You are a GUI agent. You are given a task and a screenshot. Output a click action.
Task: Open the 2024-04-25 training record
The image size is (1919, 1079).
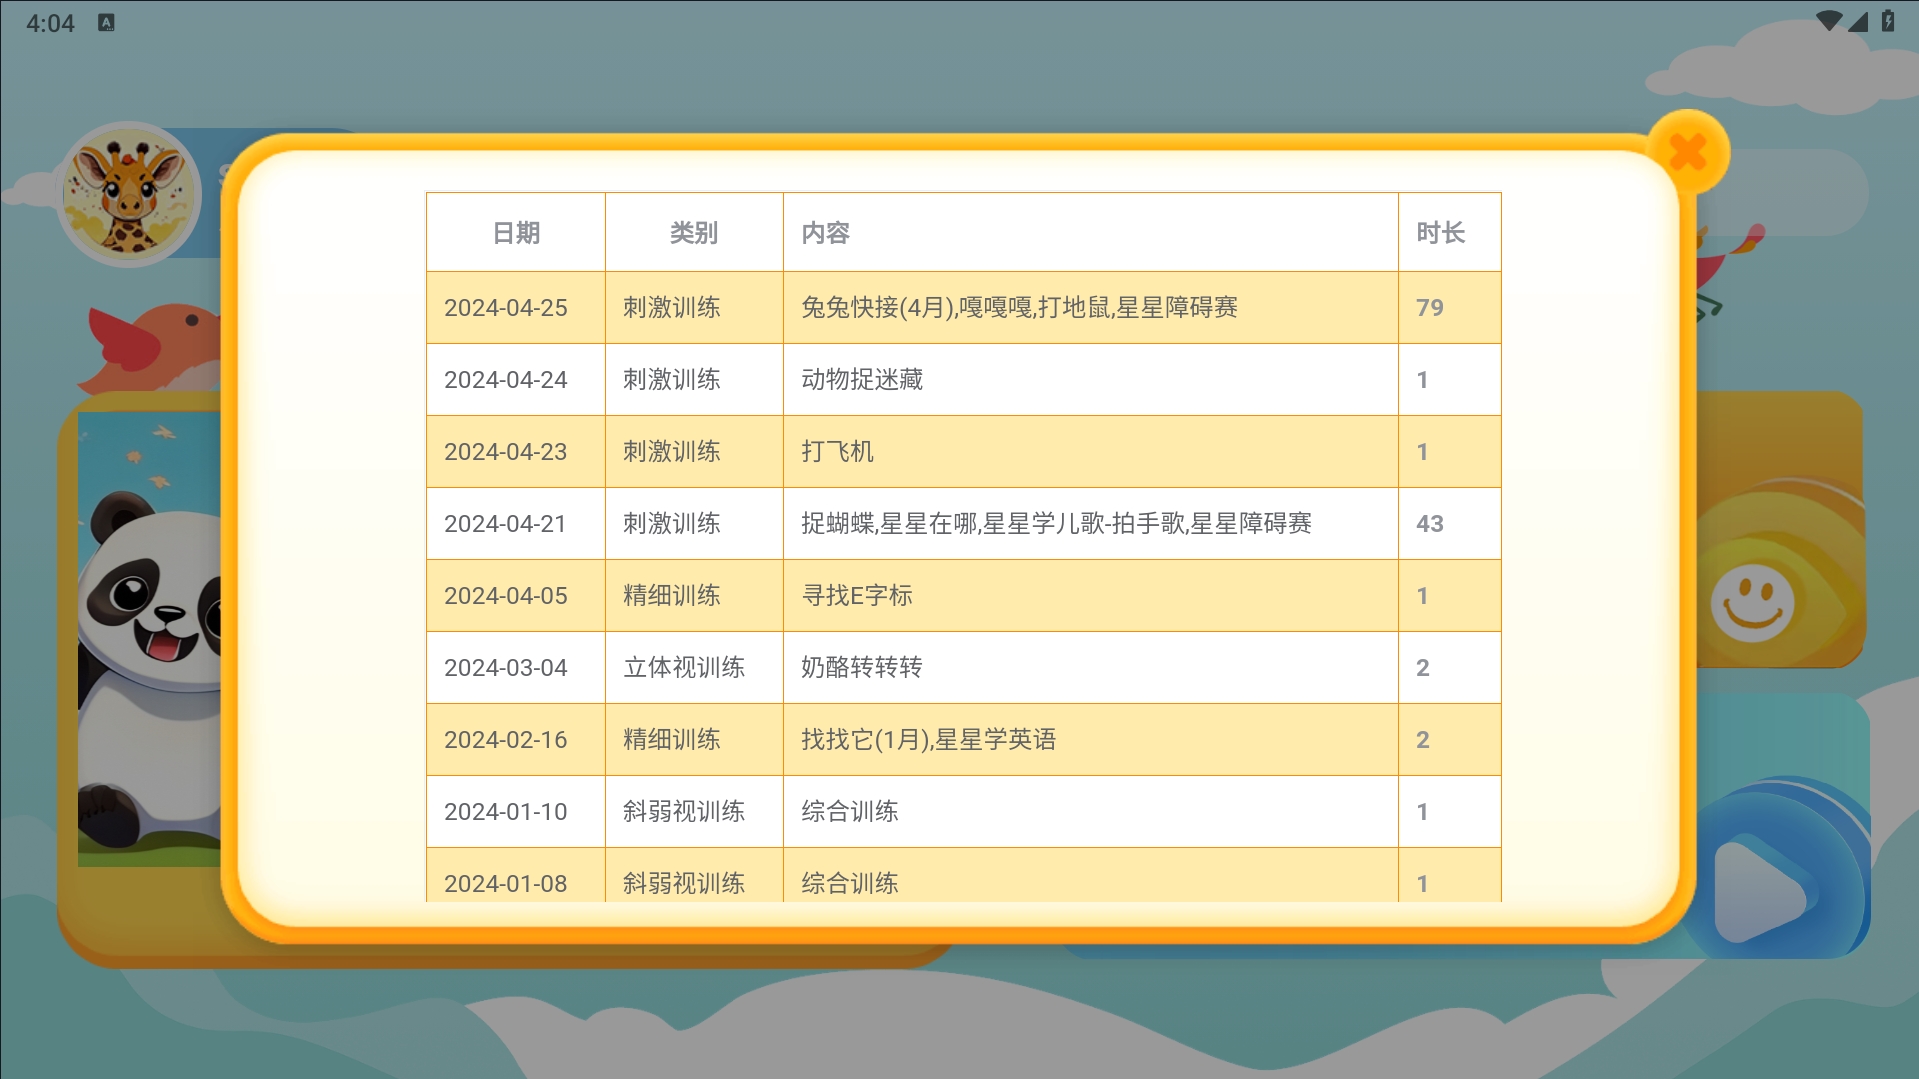coord(506,308)
